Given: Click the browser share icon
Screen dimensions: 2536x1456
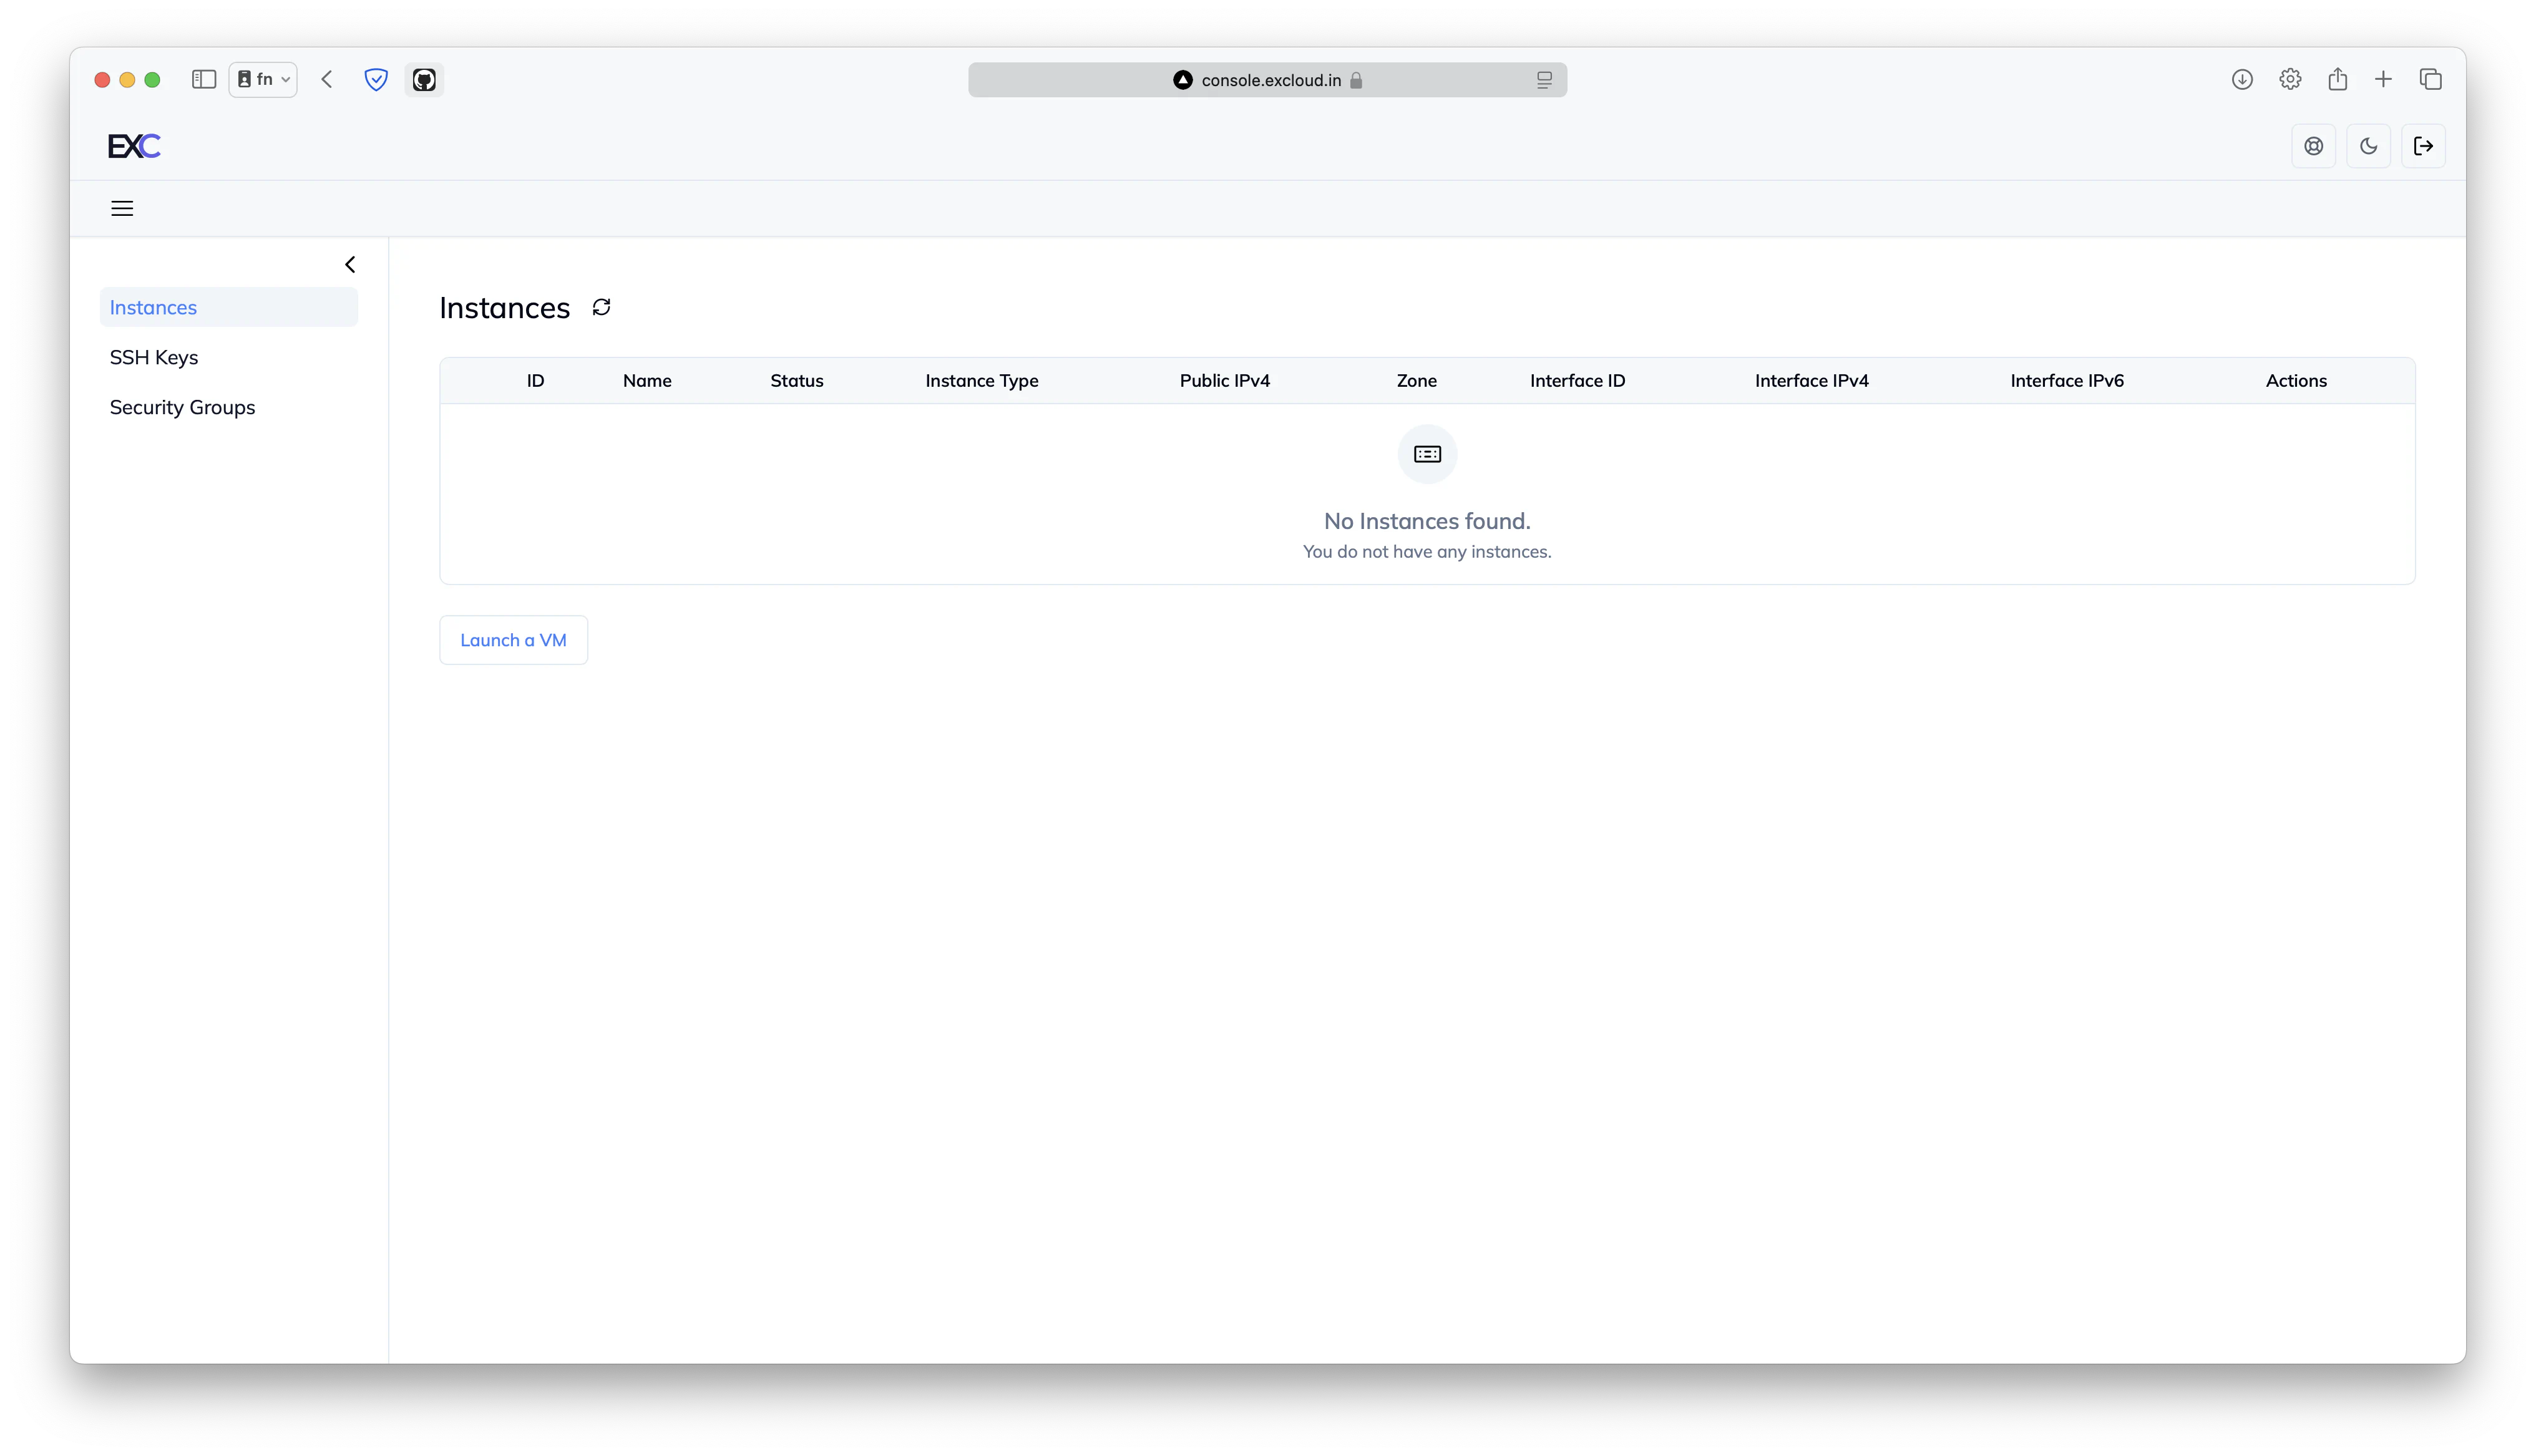Looking at the screenshot, I should tap(2338, 79).
